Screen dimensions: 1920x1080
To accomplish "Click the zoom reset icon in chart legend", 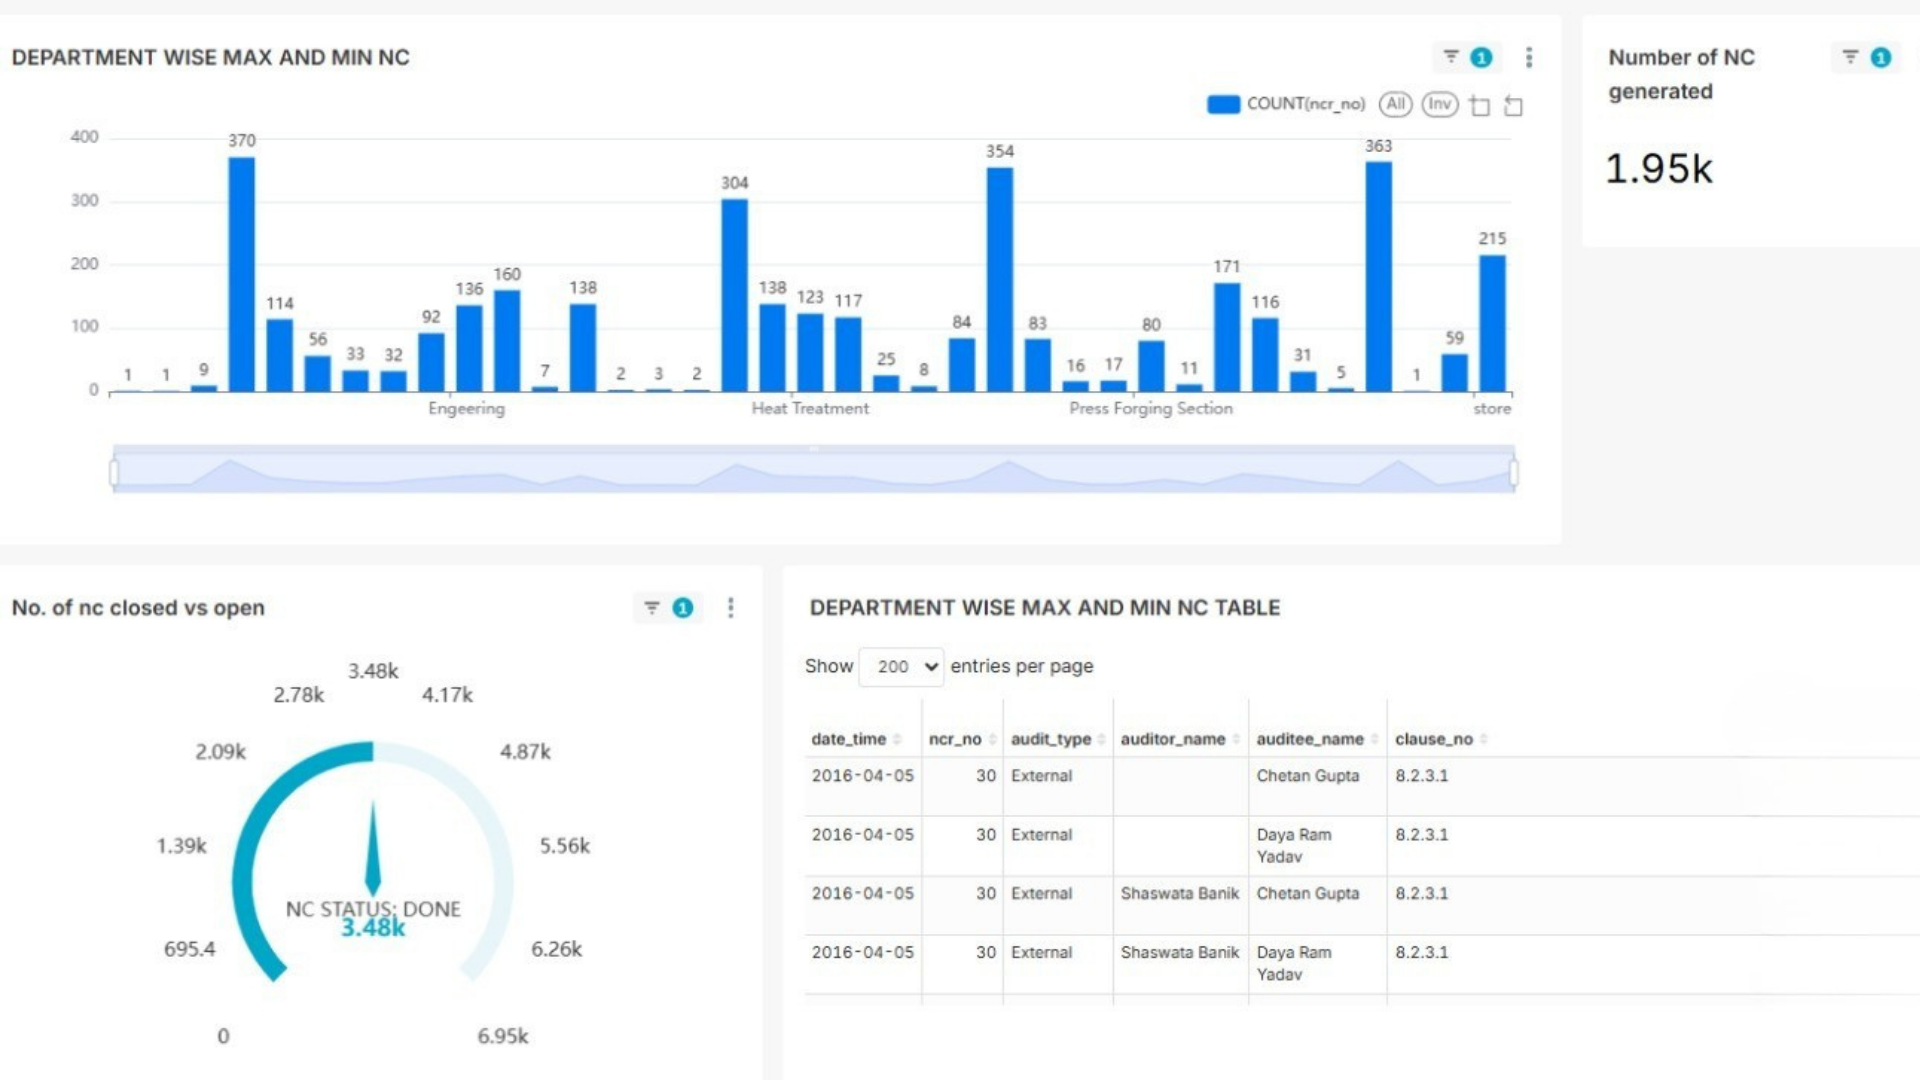I will (x=1513, y=105).
